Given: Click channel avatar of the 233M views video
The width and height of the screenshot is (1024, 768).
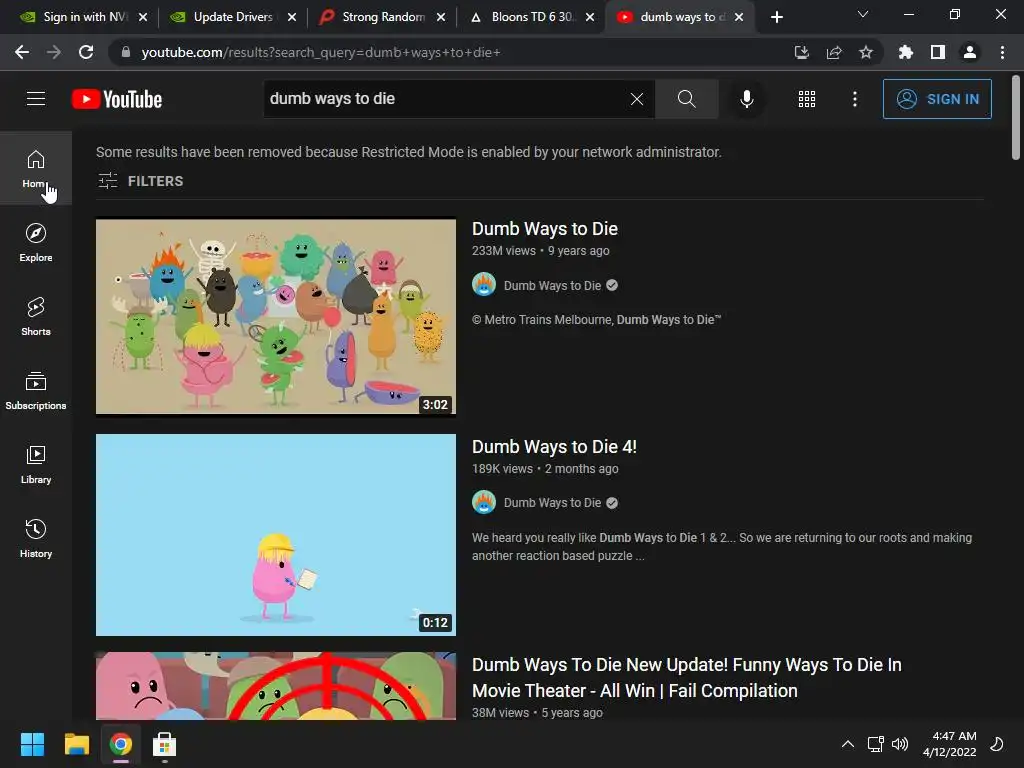Looking at the screenshot, I should tap(484, 285).
